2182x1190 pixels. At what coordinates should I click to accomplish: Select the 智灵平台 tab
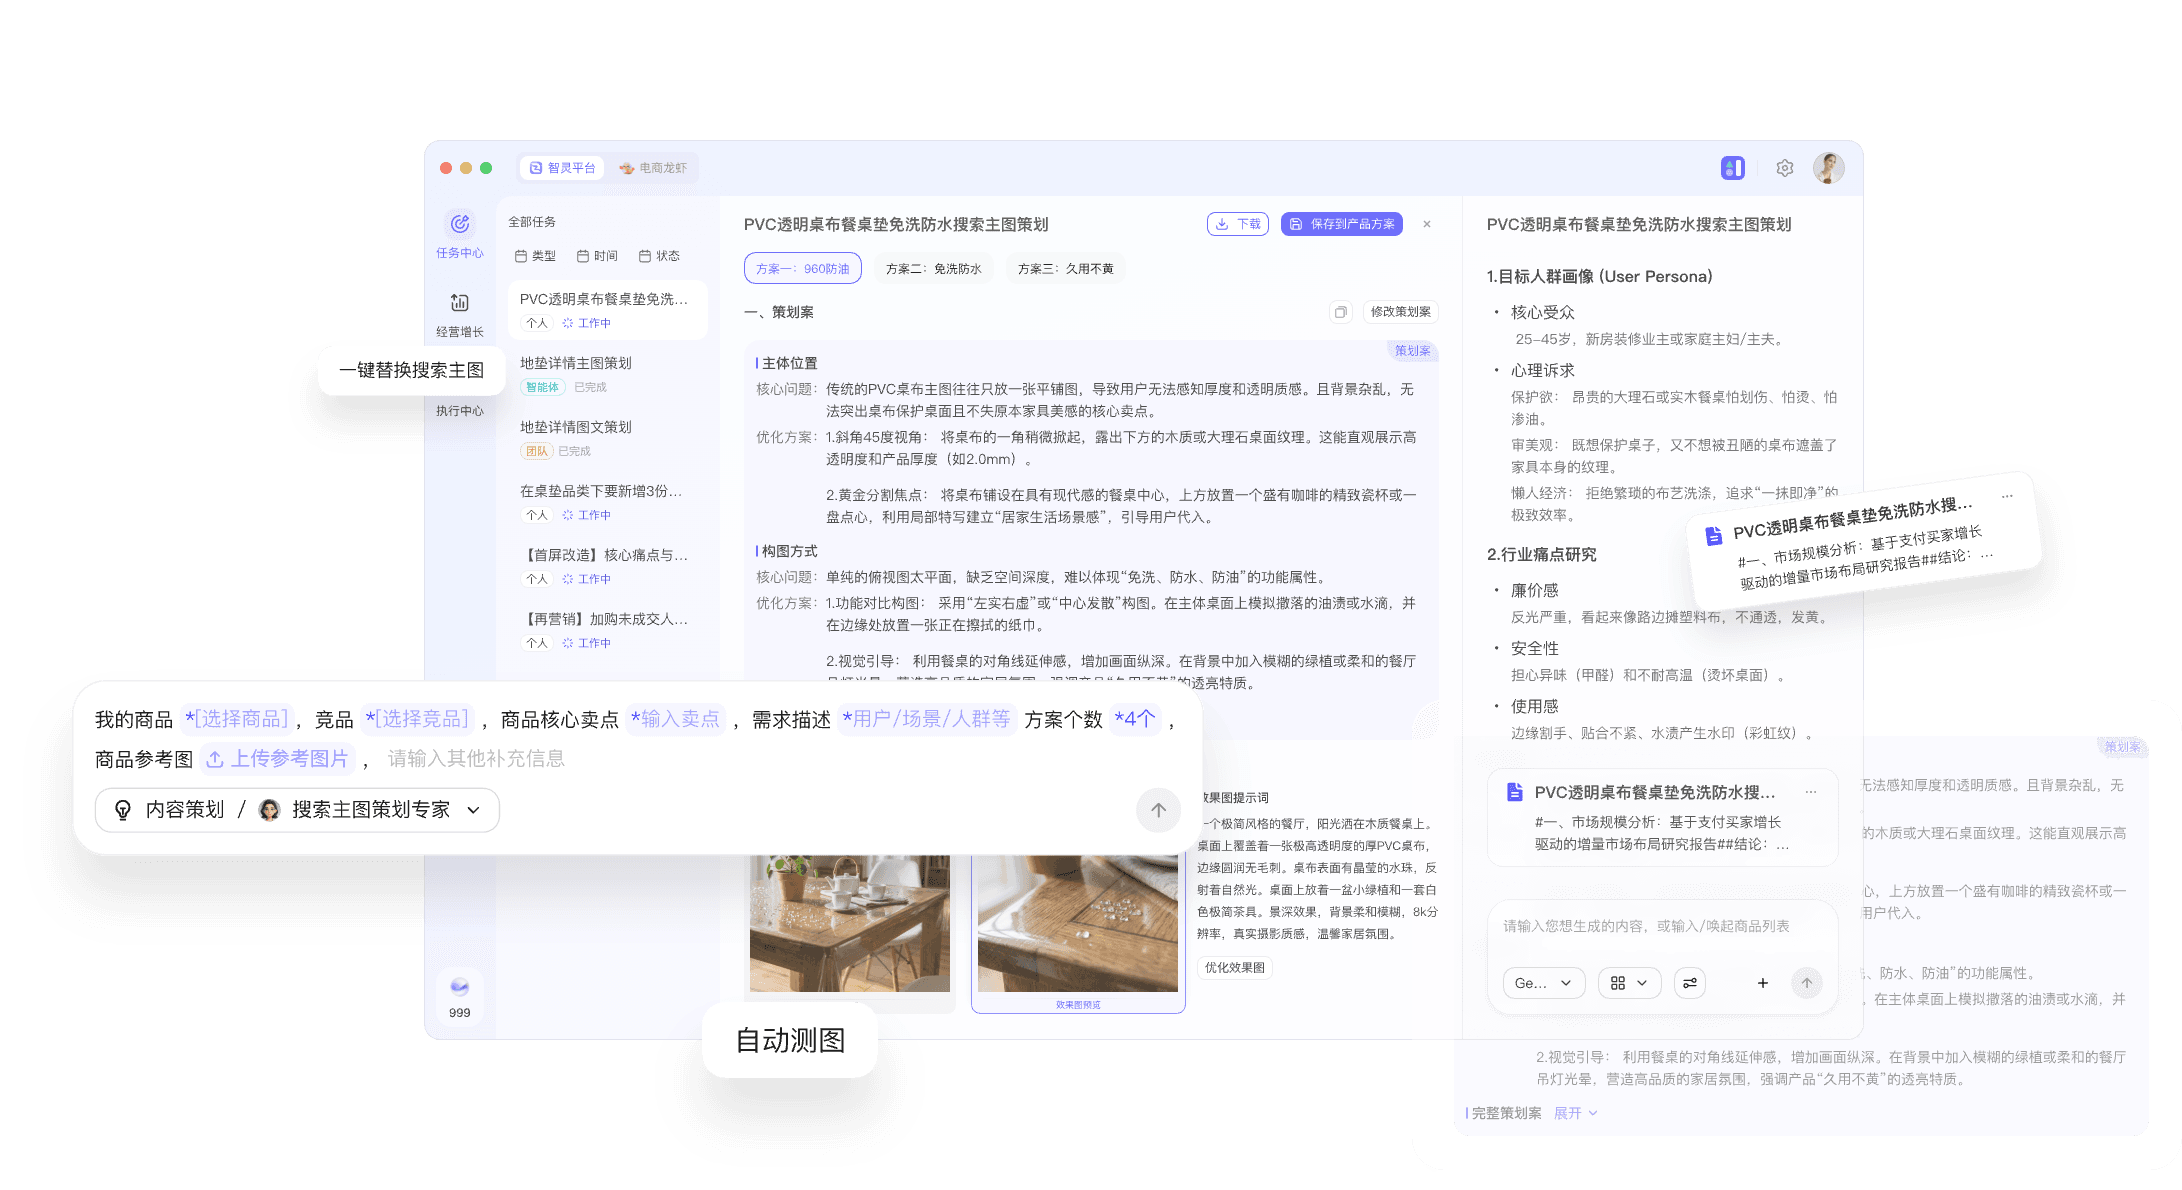(x=561, y=168)
